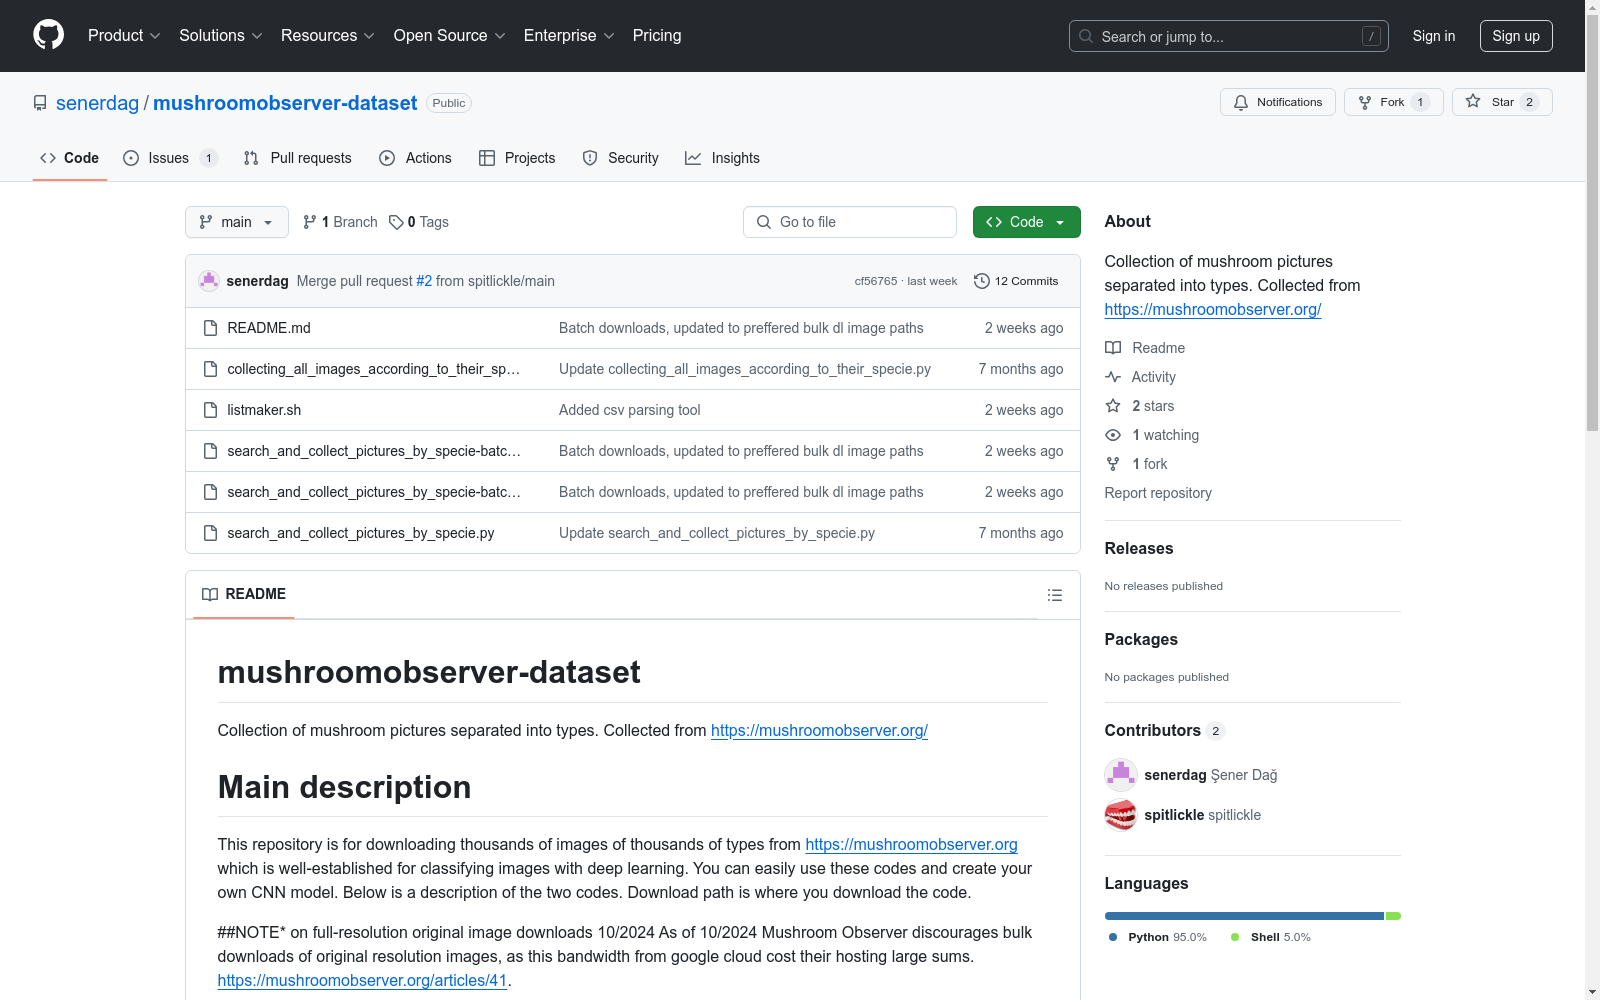Open mushroomobserver.org/articles/41 link in README

(362, 981)
